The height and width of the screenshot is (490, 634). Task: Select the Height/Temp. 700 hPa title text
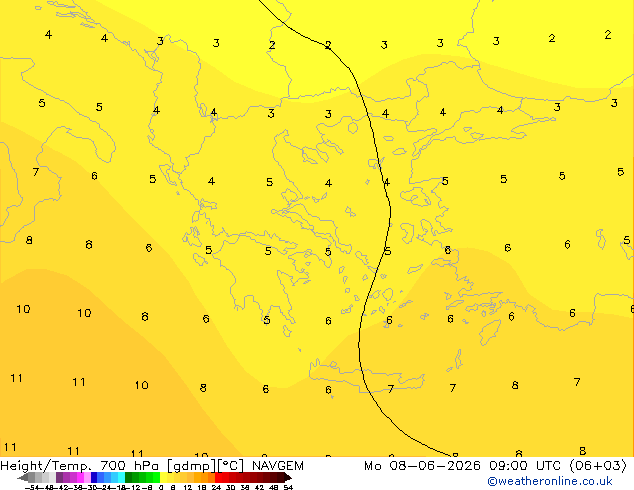click(80, 466)
